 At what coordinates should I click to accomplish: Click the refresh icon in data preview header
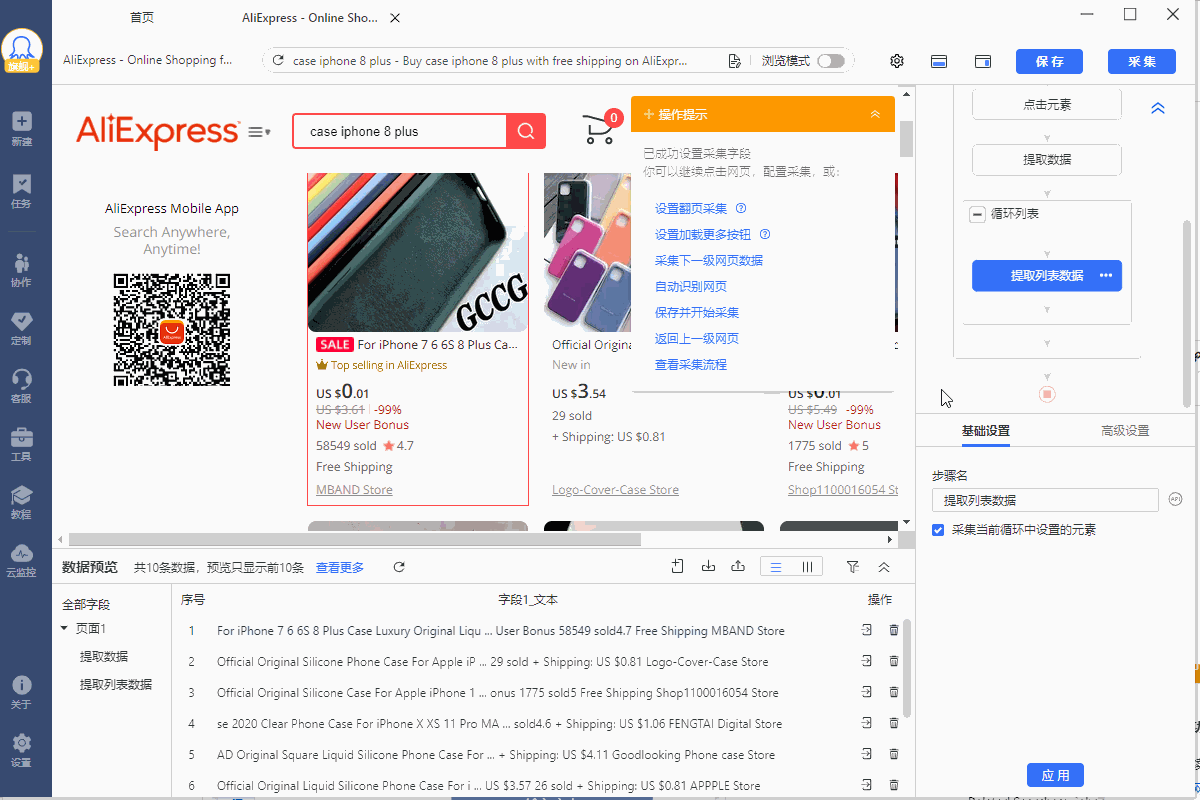[x=399, y=567]
